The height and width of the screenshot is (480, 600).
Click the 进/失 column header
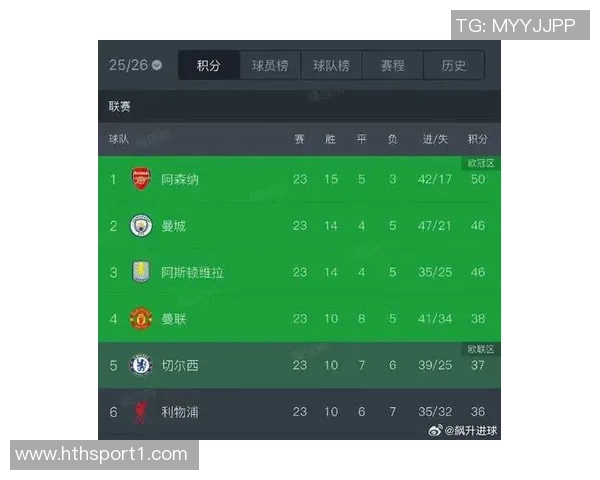(x=435, y=138)
